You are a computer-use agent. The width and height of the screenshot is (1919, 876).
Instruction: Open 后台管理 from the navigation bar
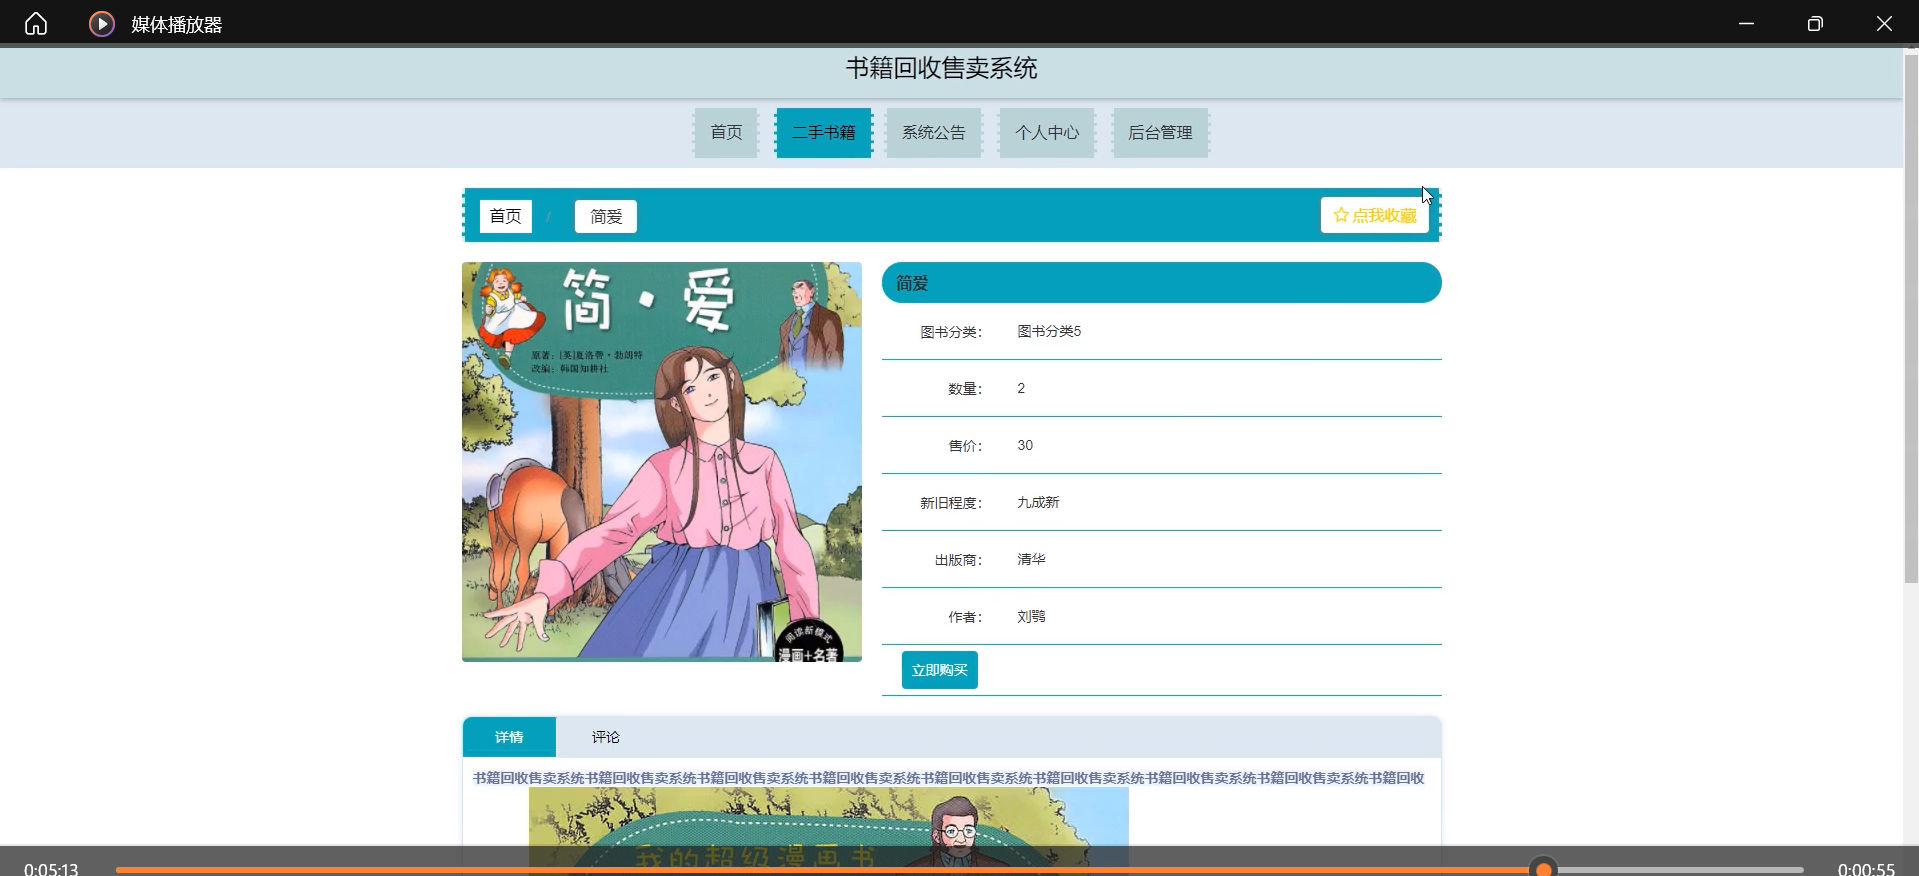(1160, 132)
